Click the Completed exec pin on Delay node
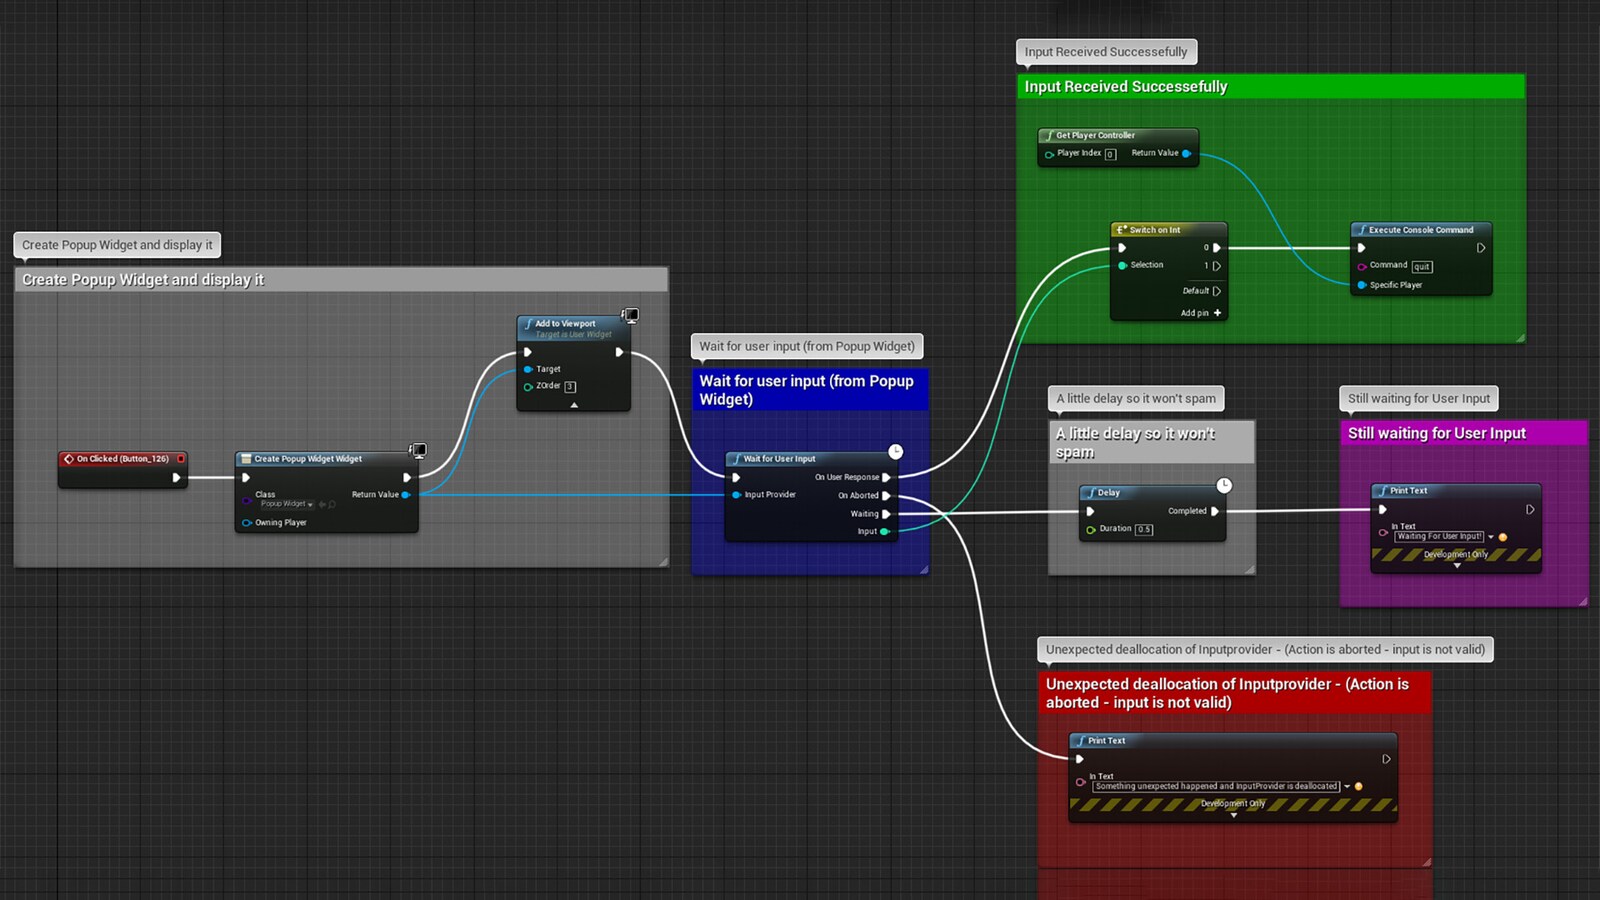The width and height of the screenshot is (1600, 900). point(1215,511)
